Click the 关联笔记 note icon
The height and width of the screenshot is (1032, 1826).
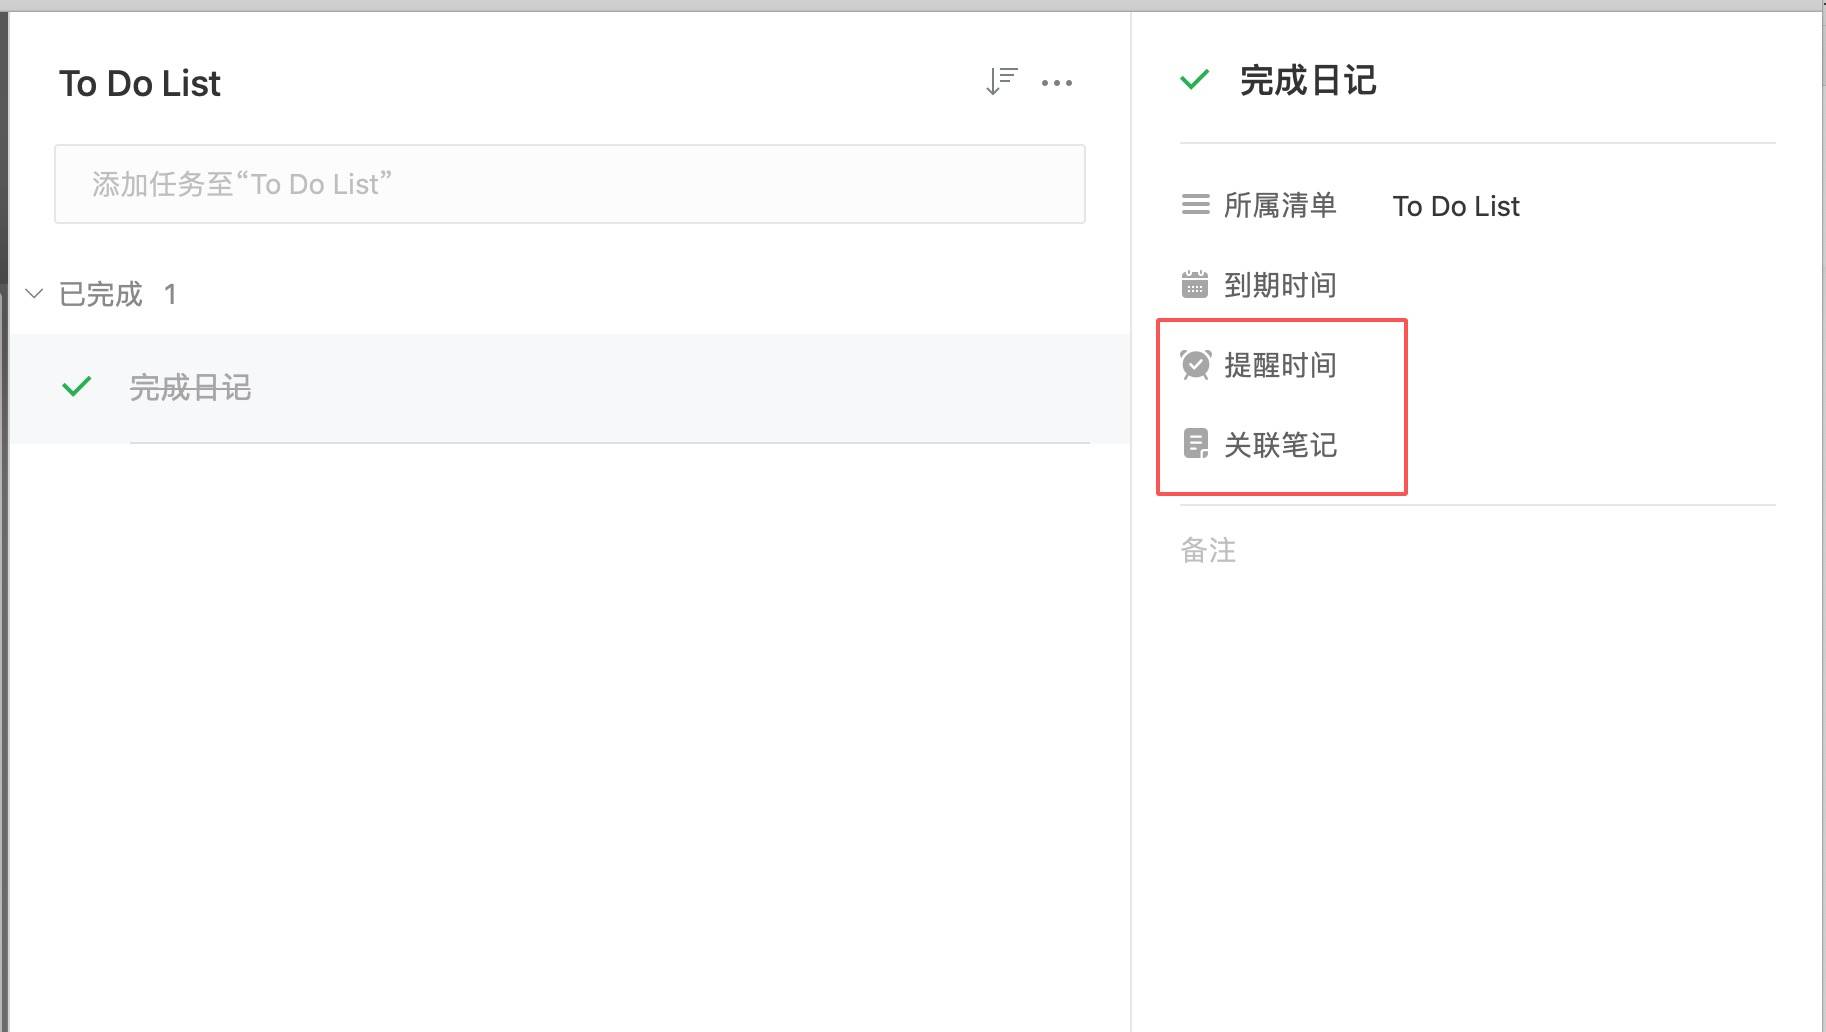pyautogui.click(x=1195, y=444)
